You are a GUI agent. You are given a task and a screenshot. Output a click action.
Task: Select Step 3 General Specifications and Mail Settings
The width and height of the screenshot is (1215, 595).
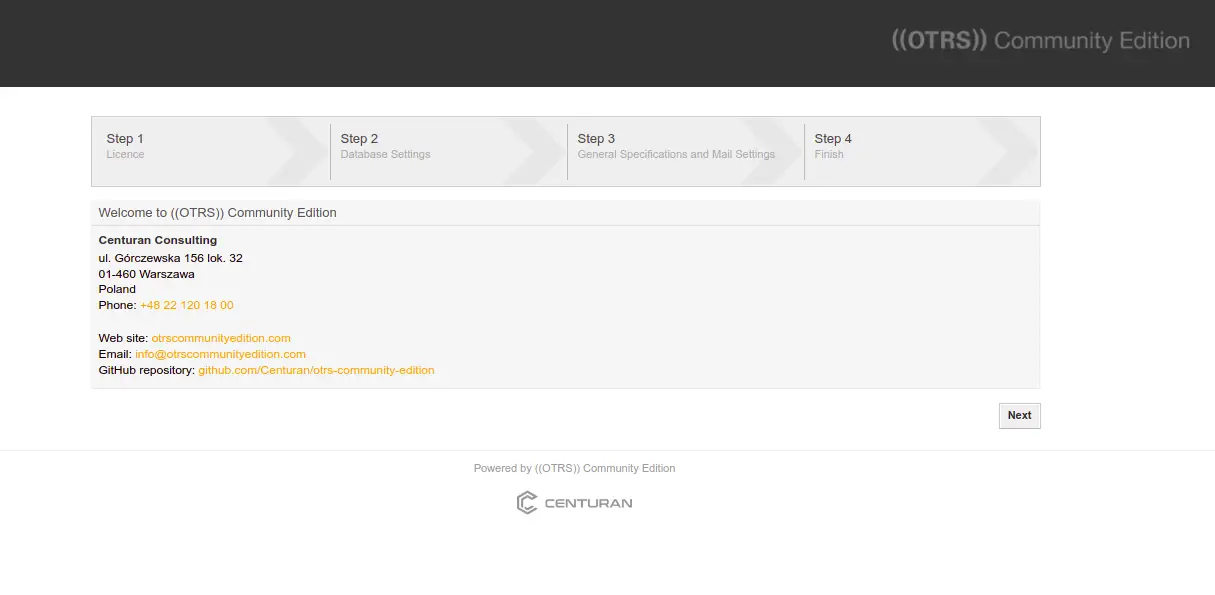tap(685, 152)
